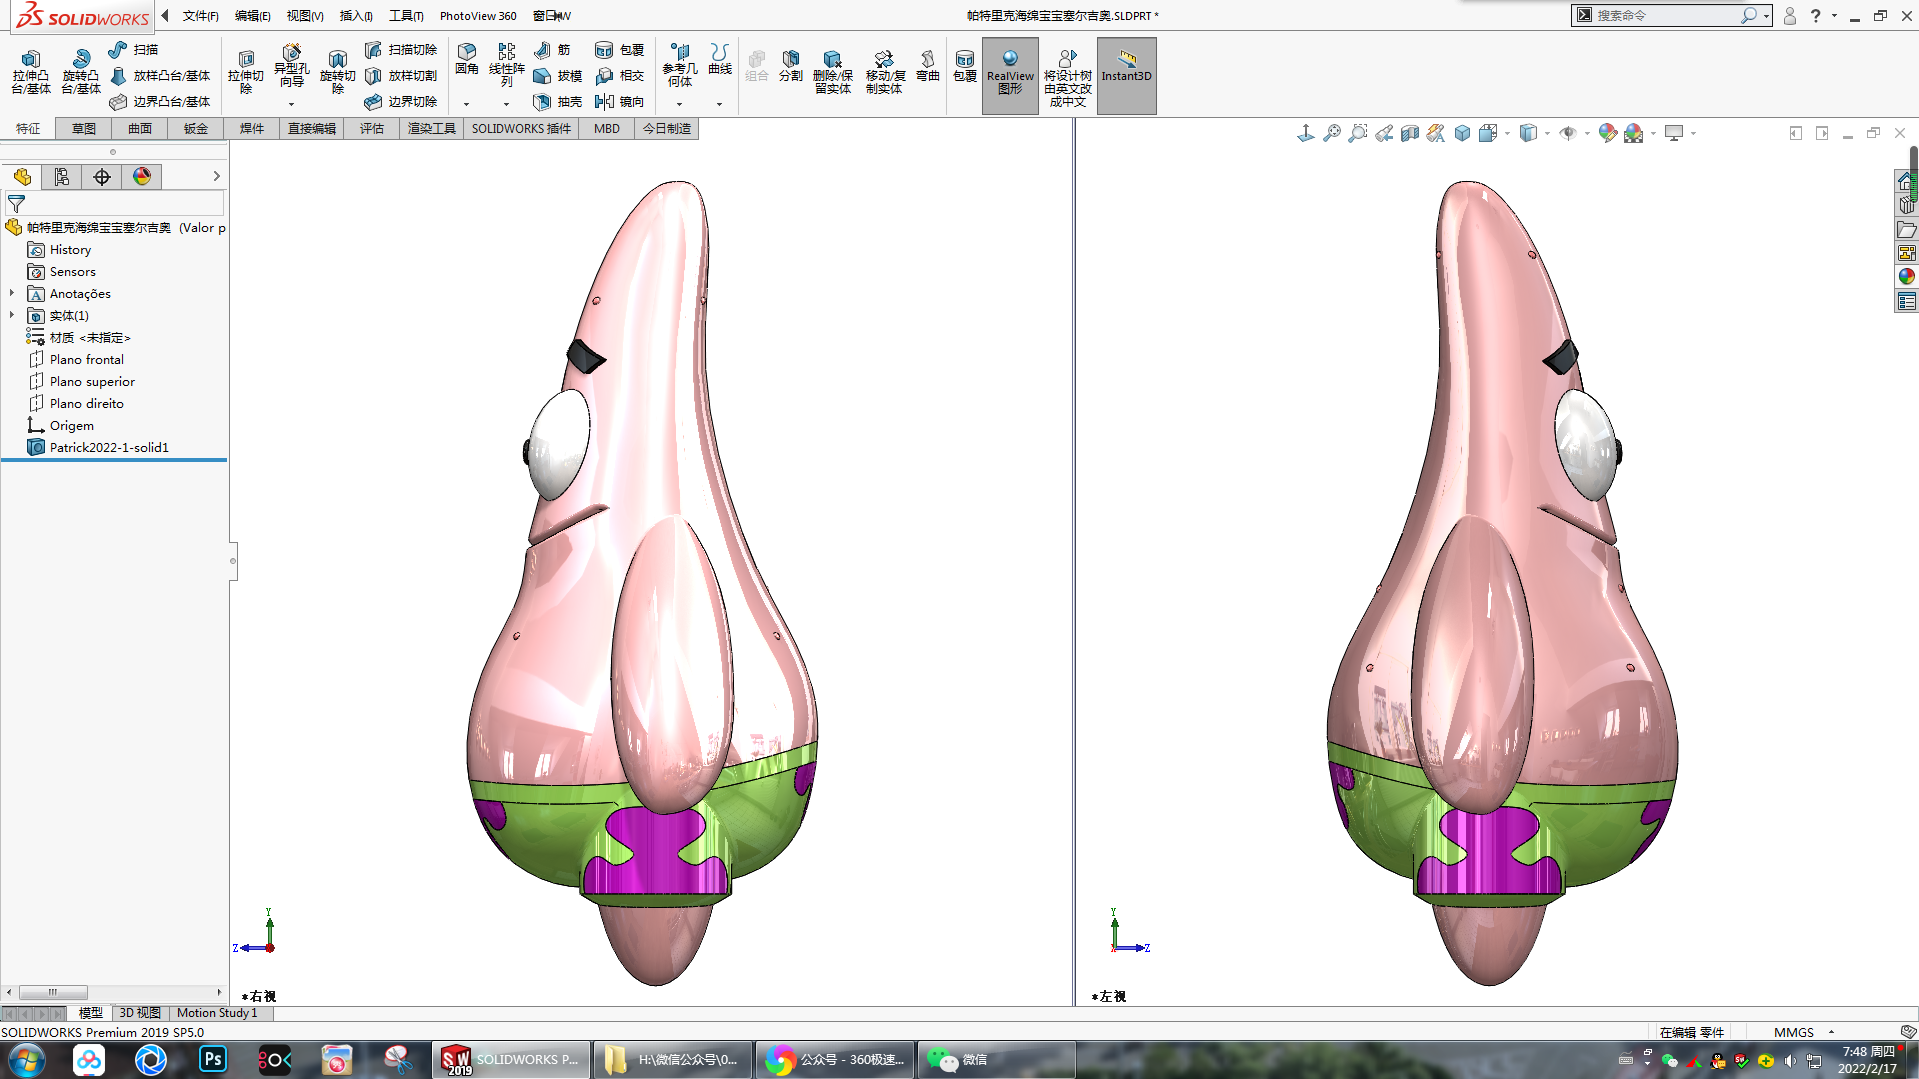
Task: Open the Motion Study 1 tab
Action: click(x=217, y=1013)
